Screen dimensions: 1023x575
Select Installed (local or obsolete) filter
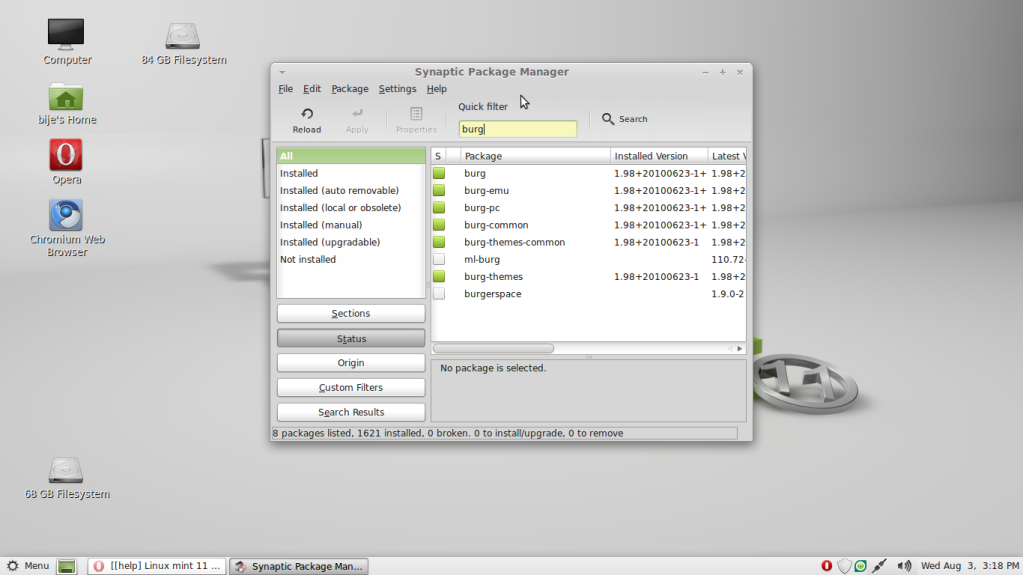351,208
